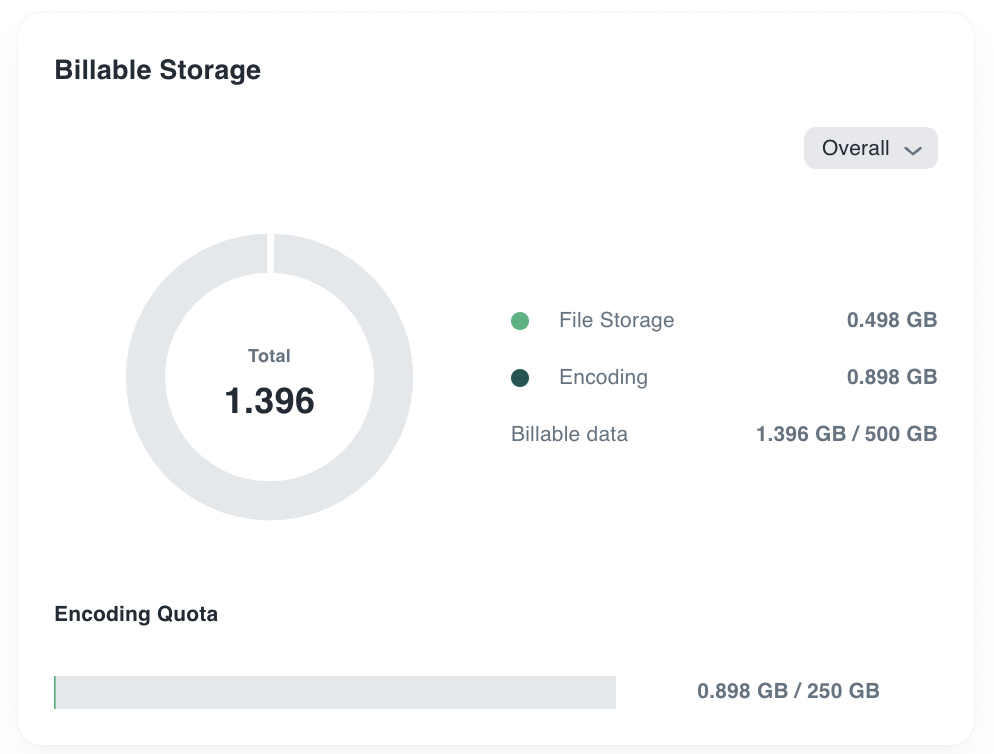Click the 0.898 GB / 250 GB quota text
The width and height of the screenshot is (994, 754).
[x=788, y=691]
